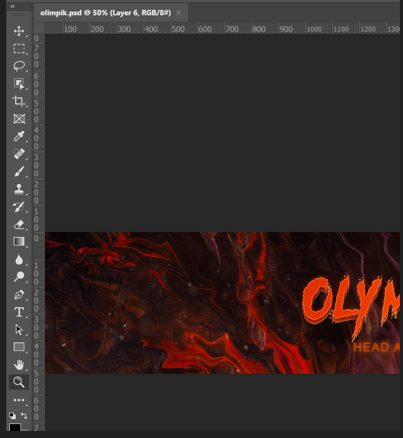Image resolution: width=403 pixels, height=438 pixels.
Task: Select the Dodge tool
Action: coord(19,277)
